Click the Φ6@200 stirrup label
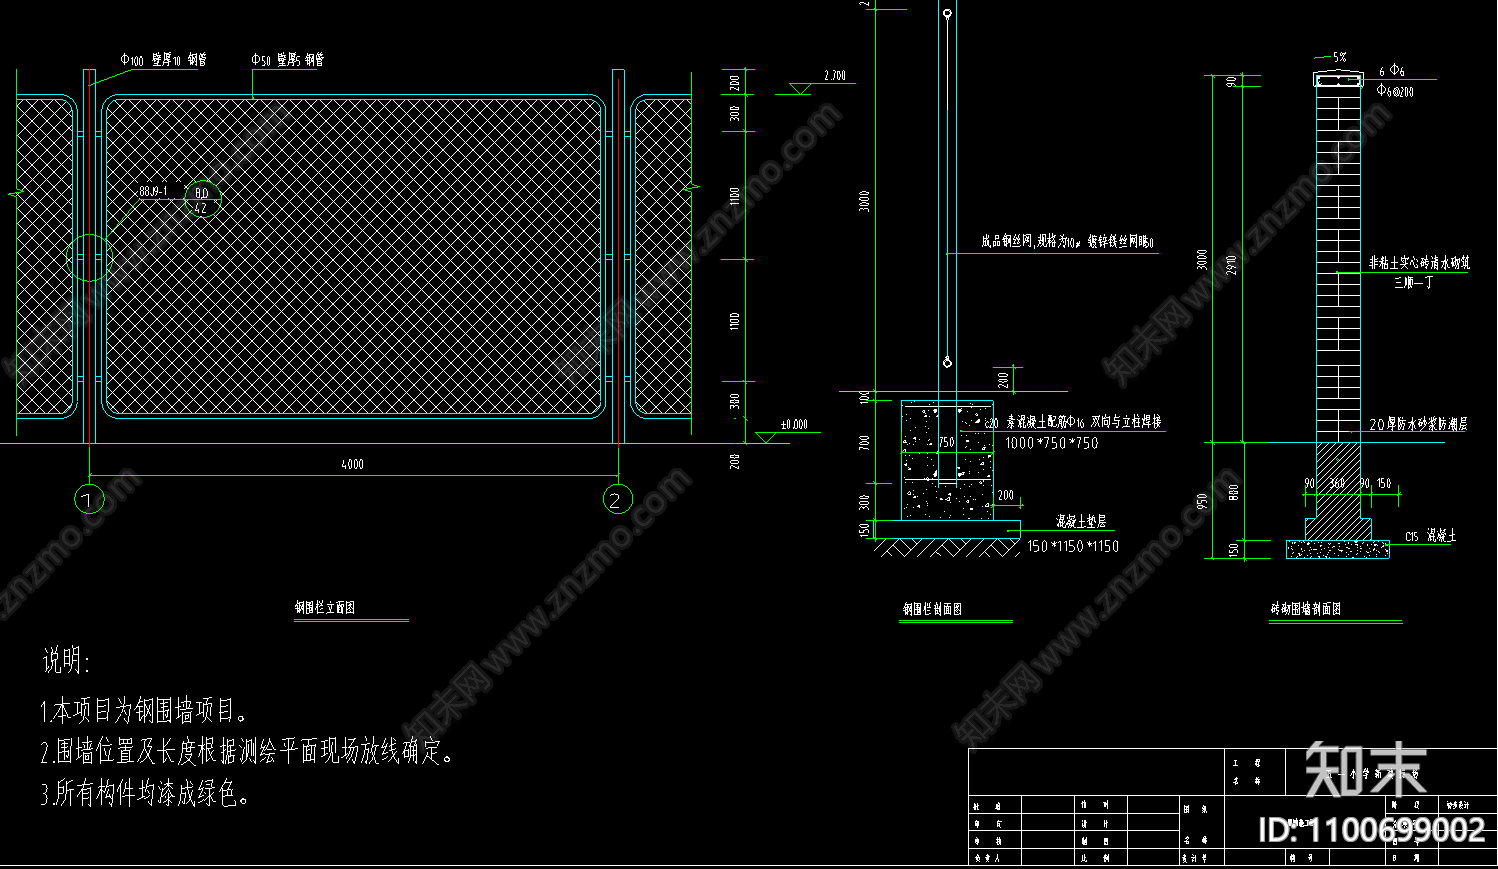 tap(1395, 91)
